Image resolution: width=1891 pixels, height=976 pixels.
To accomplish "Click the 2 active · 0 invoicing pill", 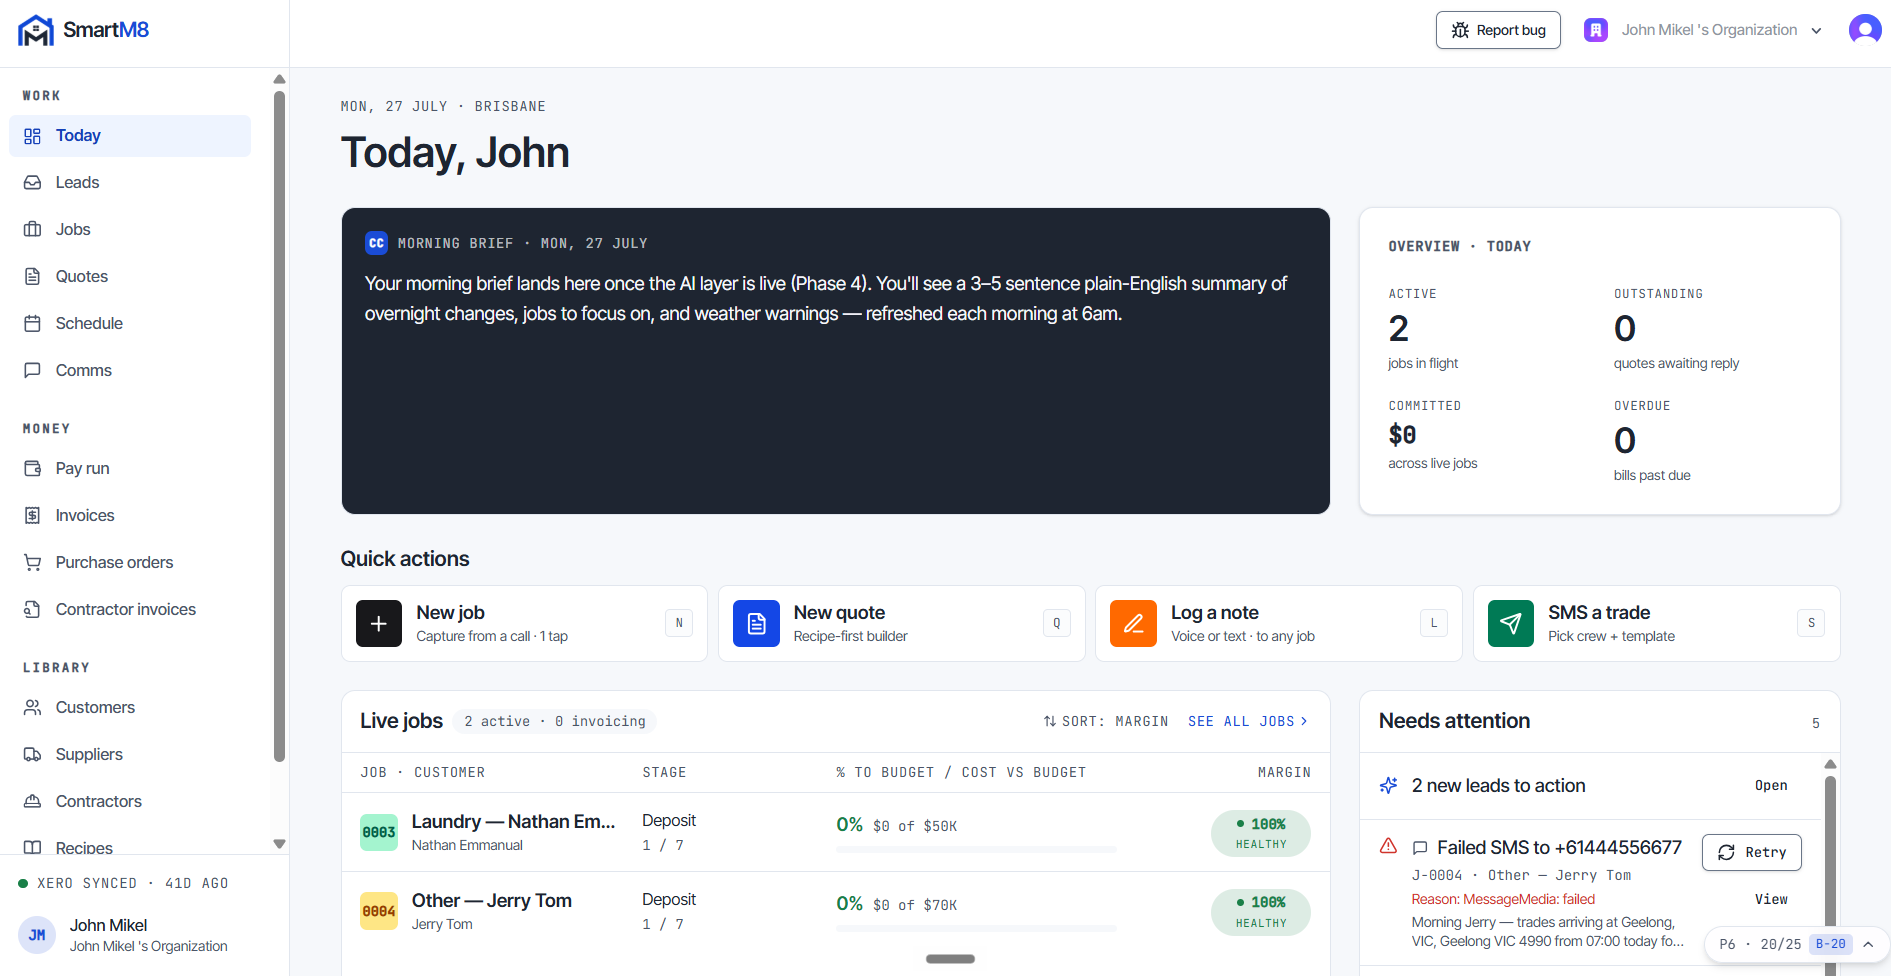I will pos(555,721).
